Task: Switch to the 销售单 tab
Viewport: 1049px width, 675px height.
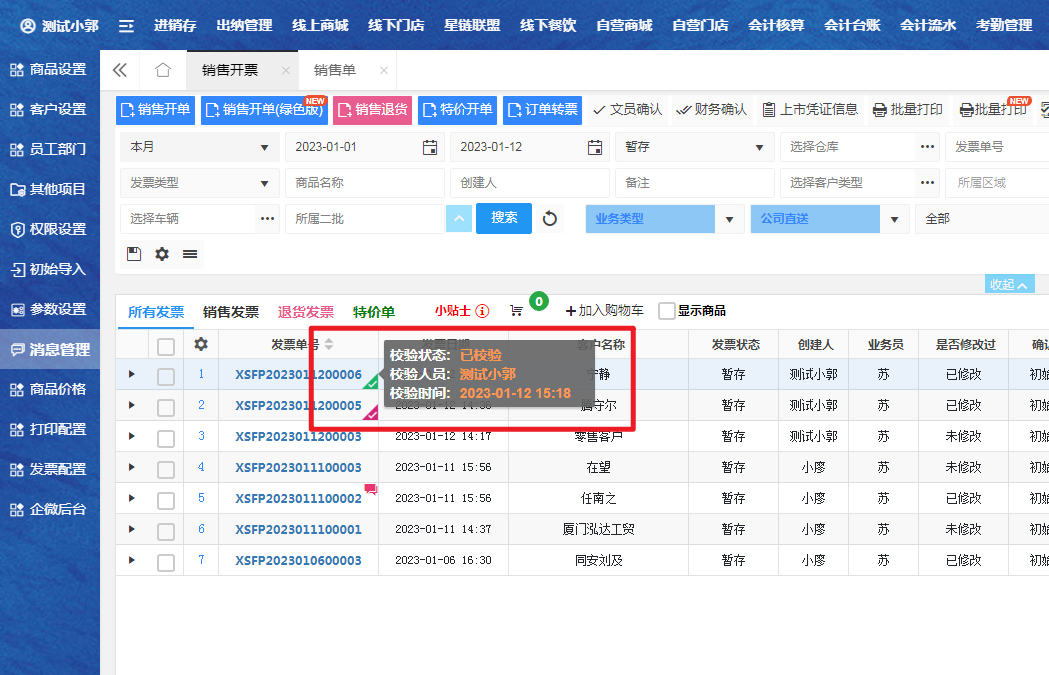Action: (335, 70)
